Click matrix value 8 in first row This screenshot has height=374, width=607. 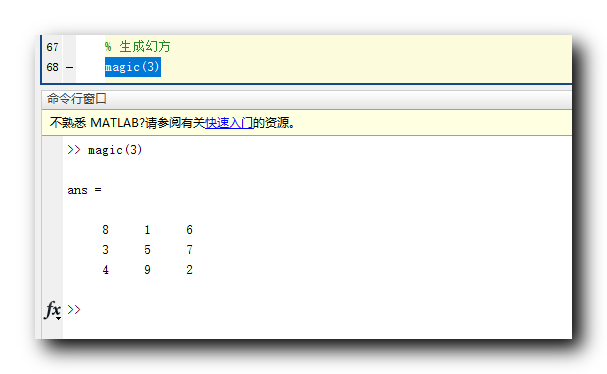click(105, 230)
